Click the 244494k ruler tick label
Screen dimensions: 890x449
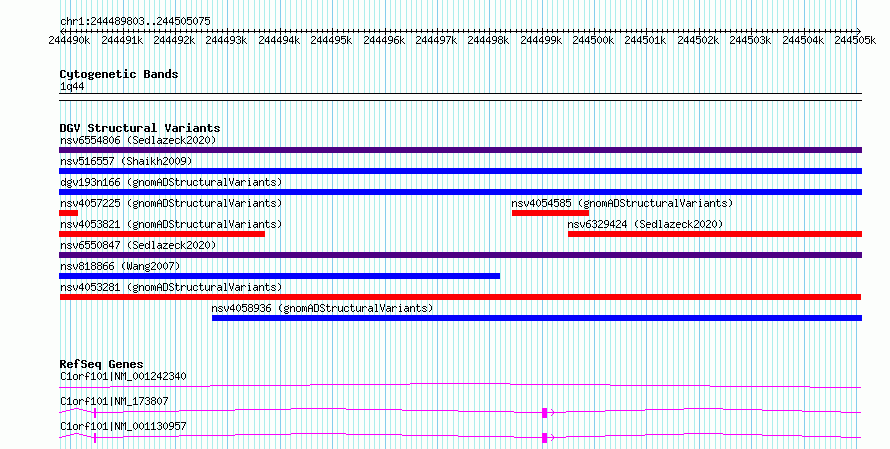pos(279,40)
